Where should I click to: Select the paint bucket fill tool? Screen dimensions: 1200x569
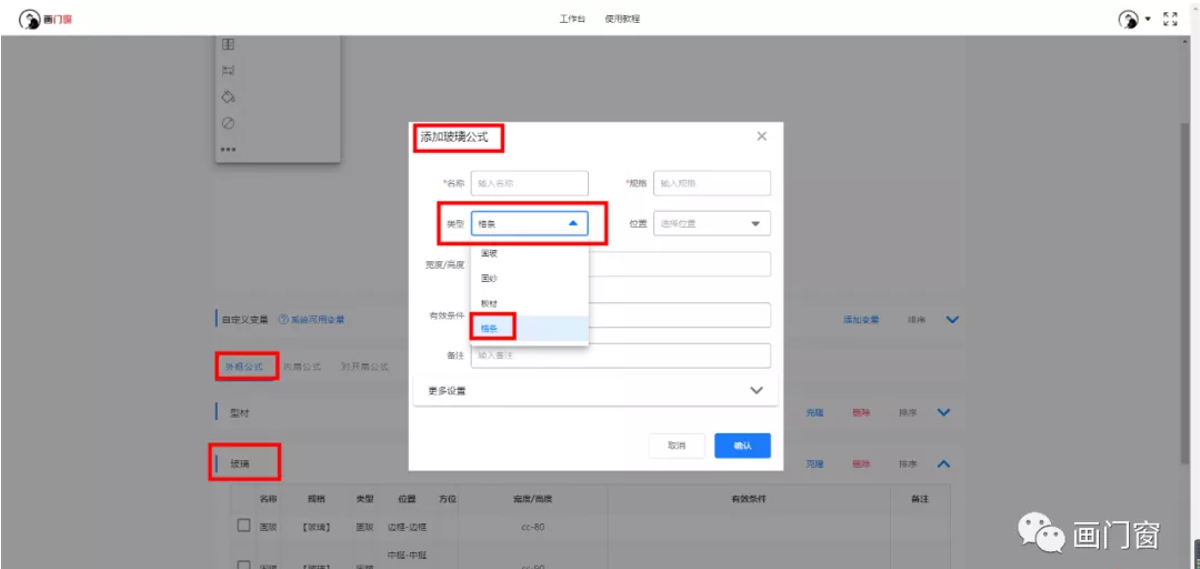click(x=228, y=97)
